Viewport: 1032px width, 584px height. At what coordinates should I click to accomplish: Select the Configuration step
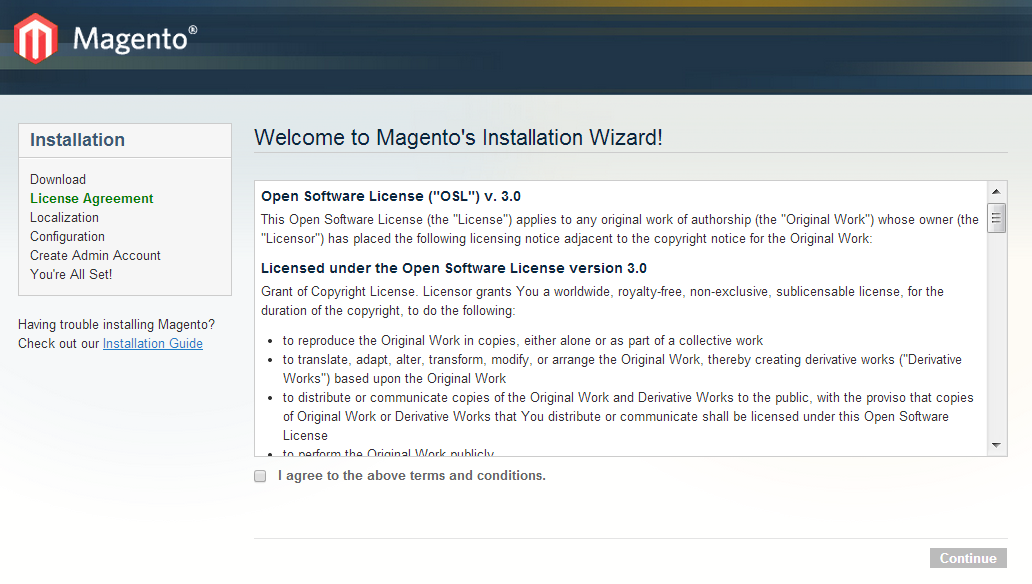(x=67, y=237)
